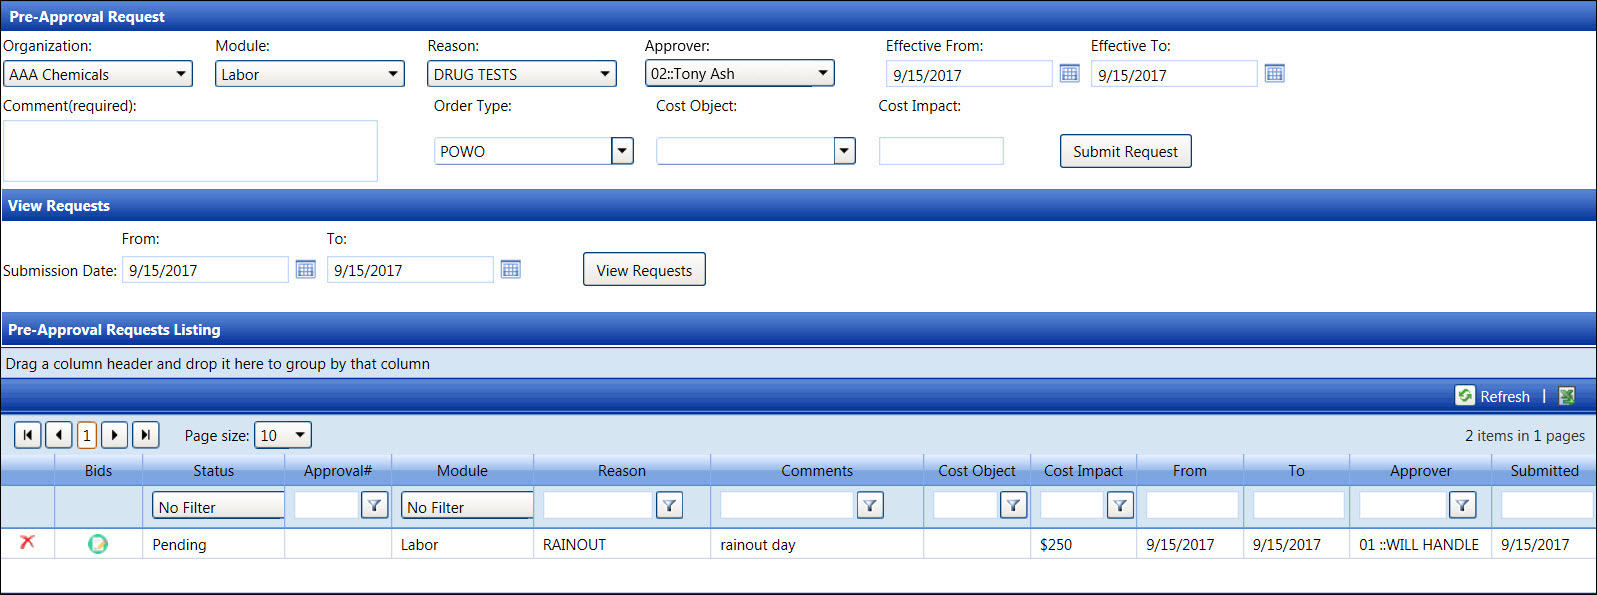Image resolution: width=1597 pixels, height=595 pixels.
Task: Click the View Requests button
Action: (644, 270)
